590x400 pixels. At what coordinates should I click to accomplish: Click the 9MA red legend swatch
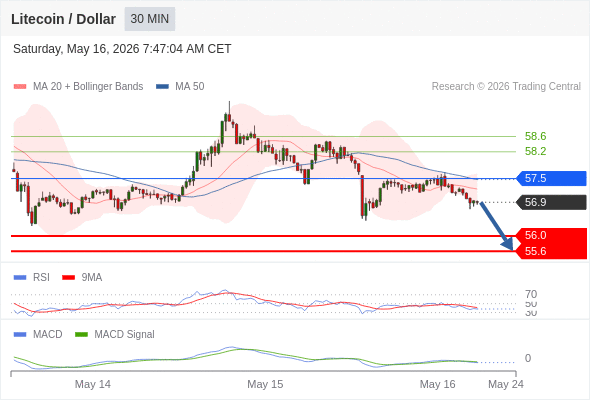point(68,278)
